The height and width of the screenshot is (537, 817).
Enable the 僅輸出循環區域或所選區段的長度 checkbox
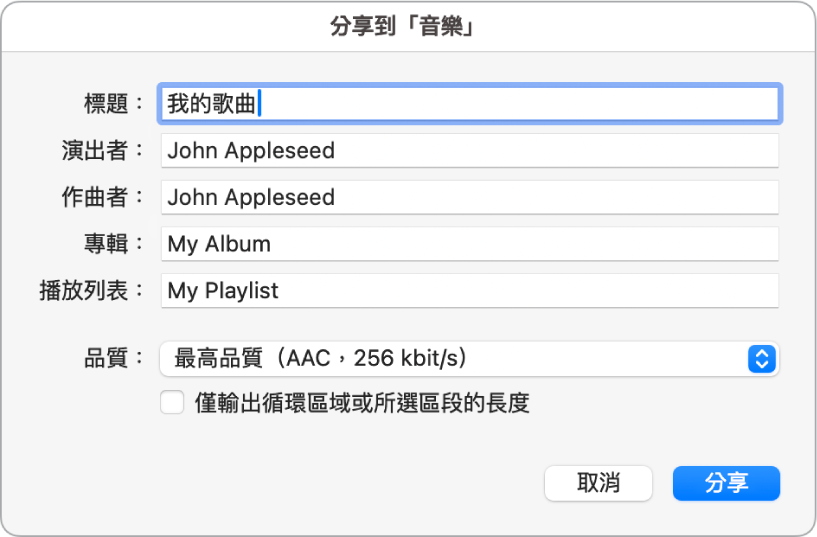(x=172, y=403)
